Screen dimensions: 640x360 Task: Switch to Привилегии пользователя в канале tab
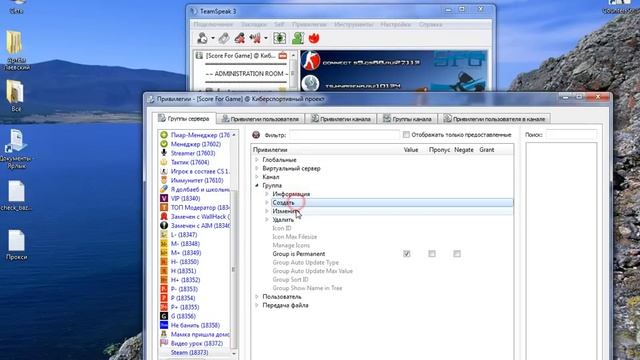(494, 119)
